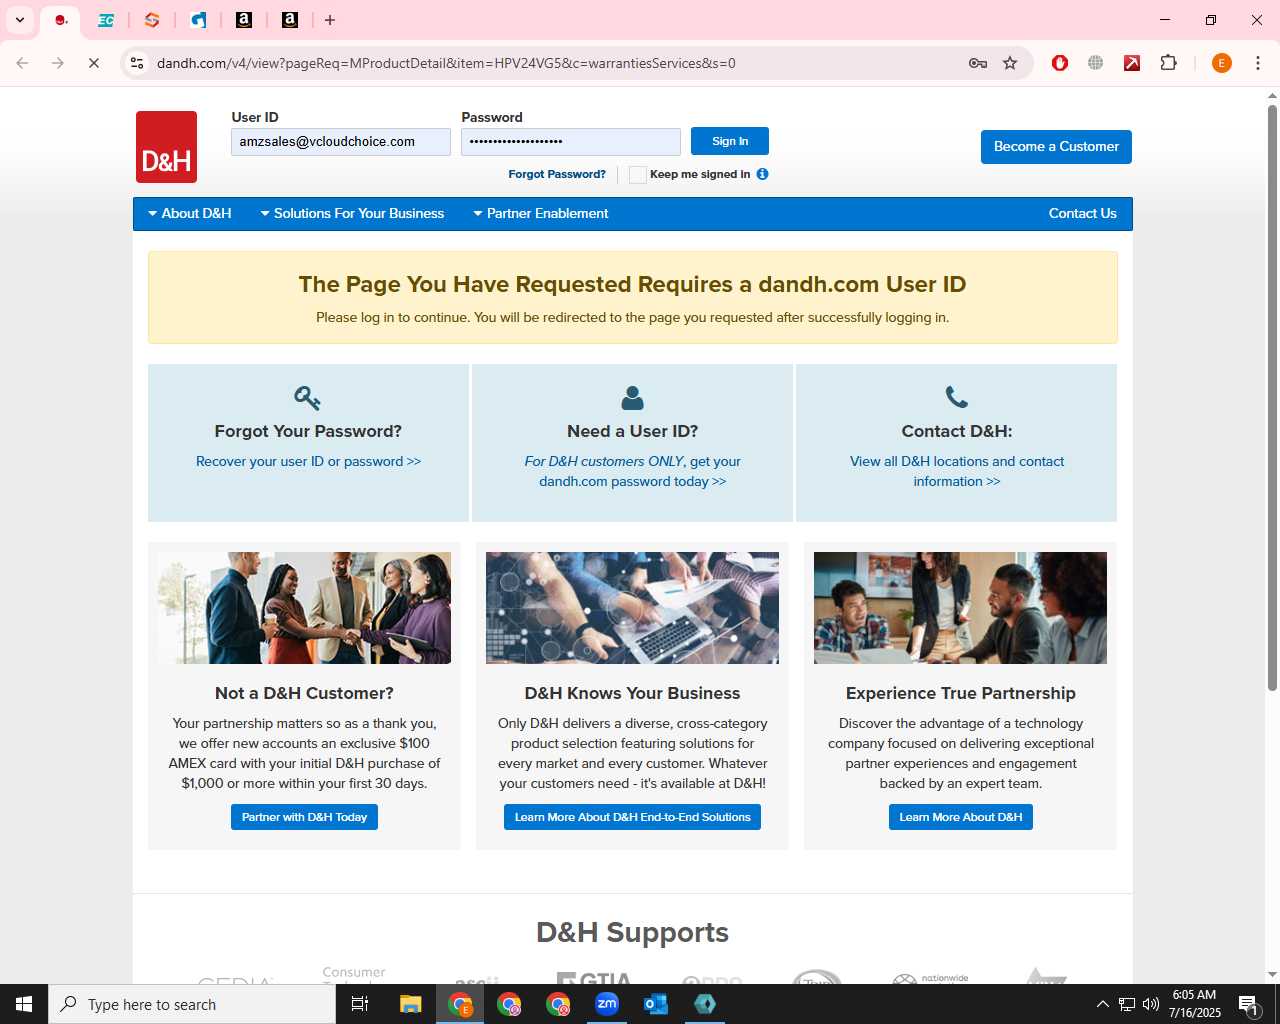Open a new browser tab with plus
This screenshot has width=1280, height=1024.
pyautogui.click(x=330, y=20)
